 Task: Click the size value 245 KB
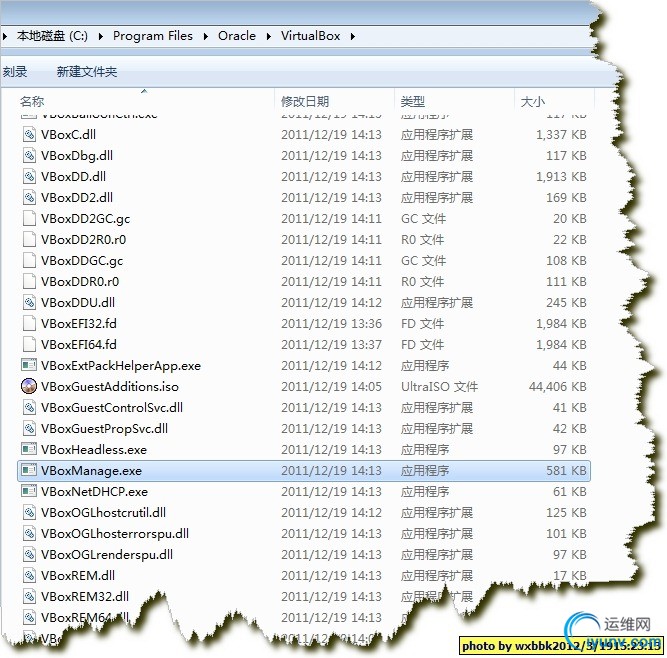point(567,302)
